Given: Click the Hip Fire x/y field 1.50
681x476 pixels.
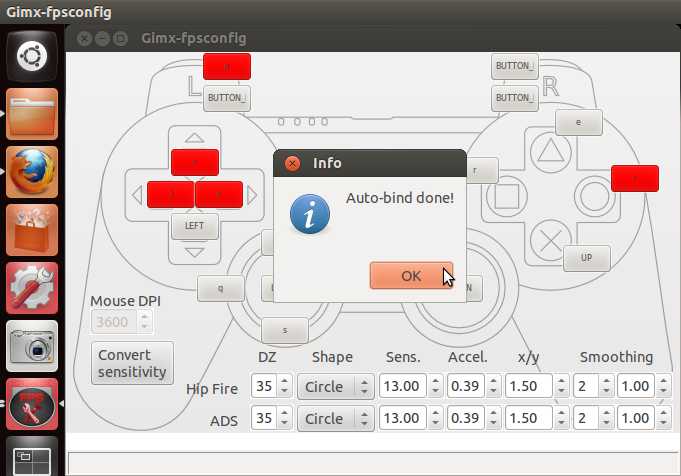Looking at the screenshot, I should tap(529, 386).
